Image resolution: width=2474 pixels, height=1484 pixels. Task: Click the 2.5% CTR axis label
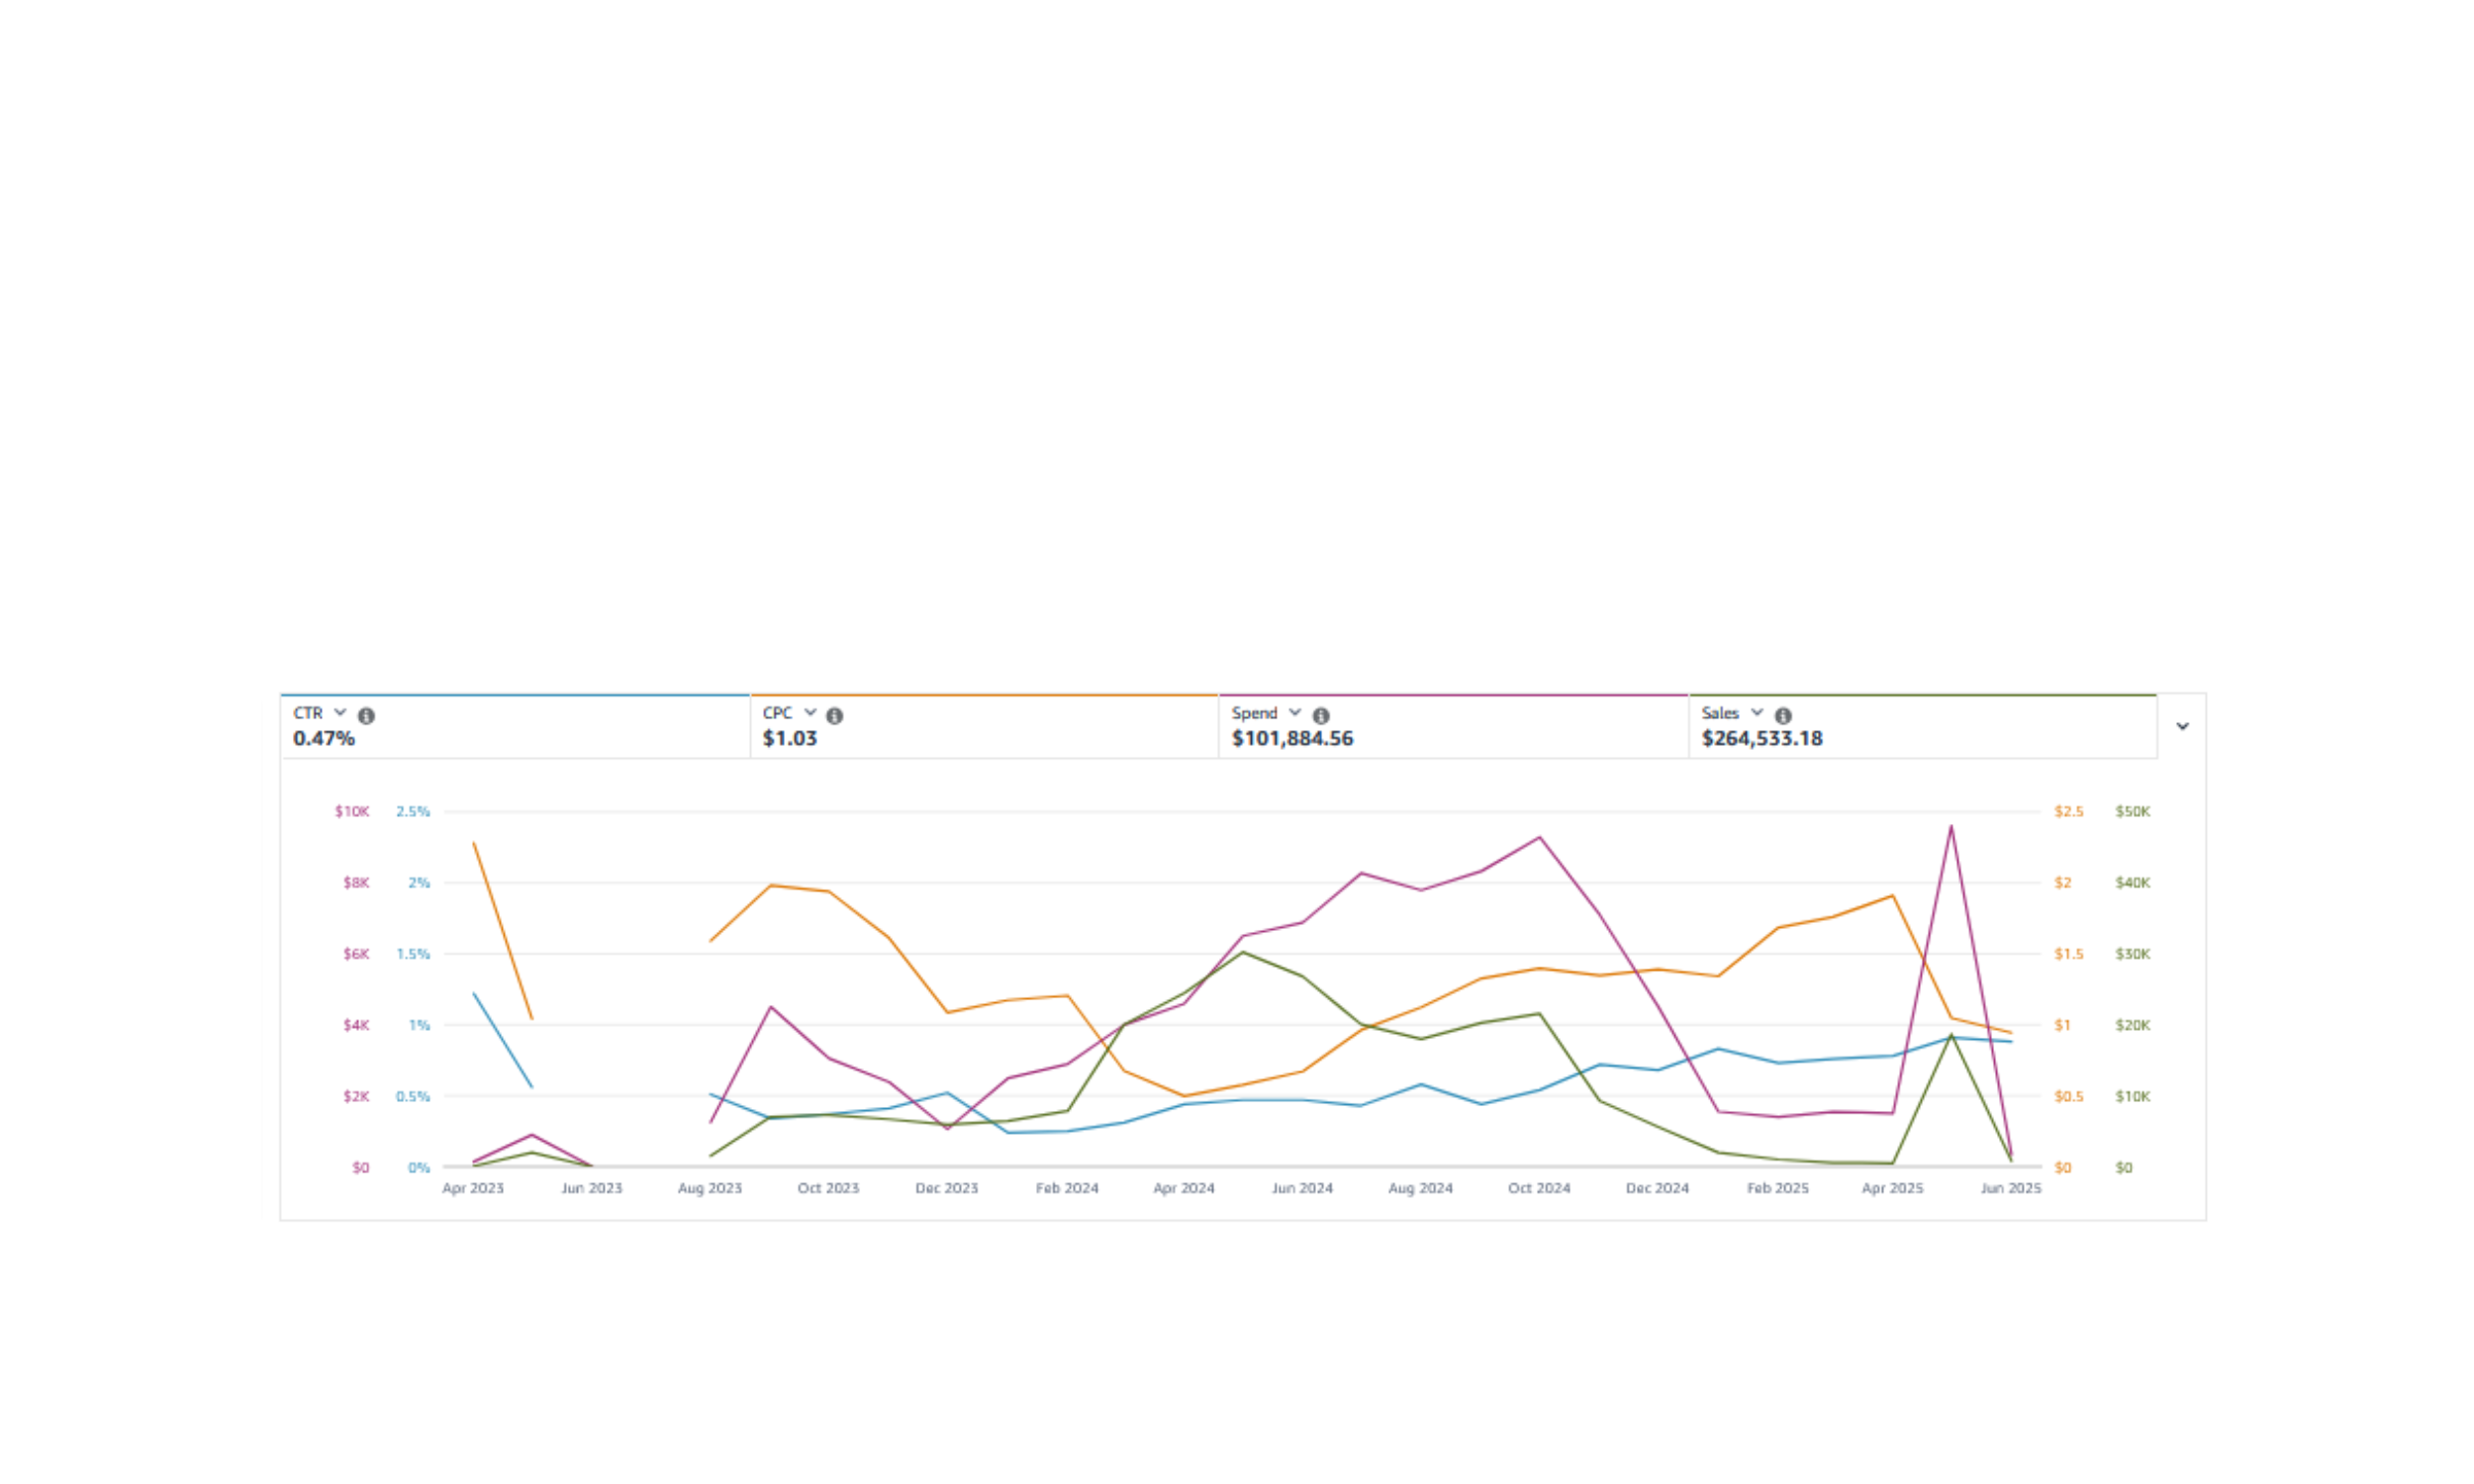(x=412, y=811)
